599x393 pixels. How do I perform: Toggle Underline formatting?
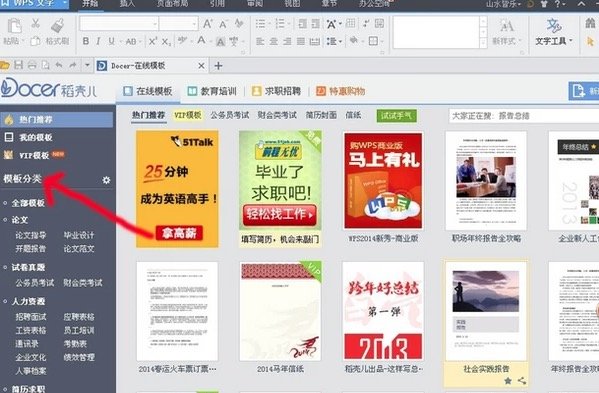(111, 41)
